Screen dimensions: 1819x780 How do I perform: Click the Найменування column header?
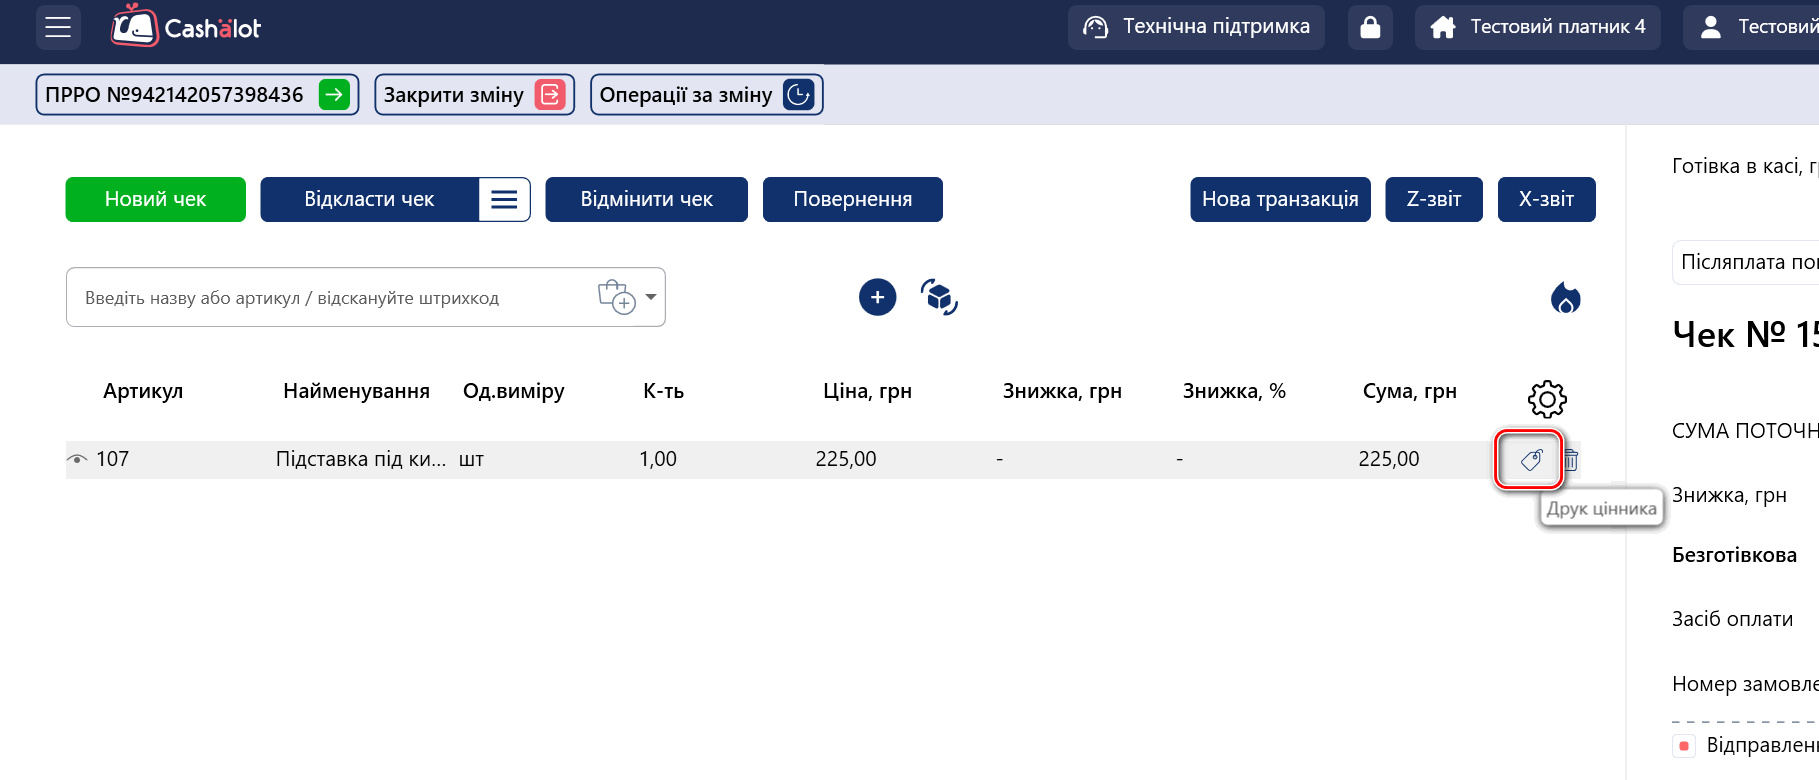click(356, 391)
